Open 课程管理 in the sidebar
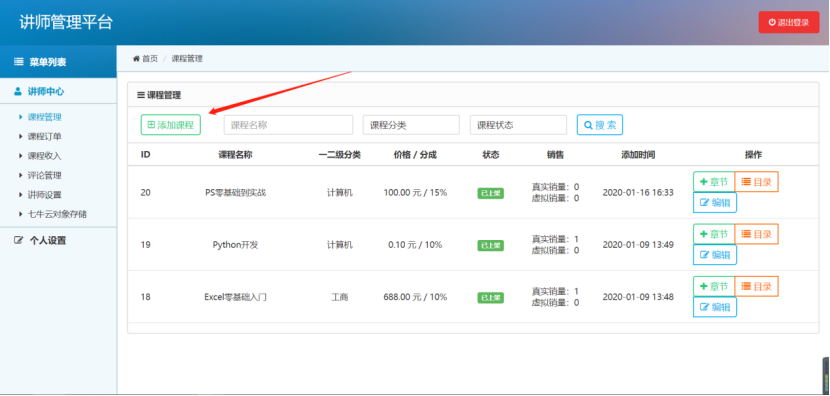The image size is (830, 396). coord(44,117)
